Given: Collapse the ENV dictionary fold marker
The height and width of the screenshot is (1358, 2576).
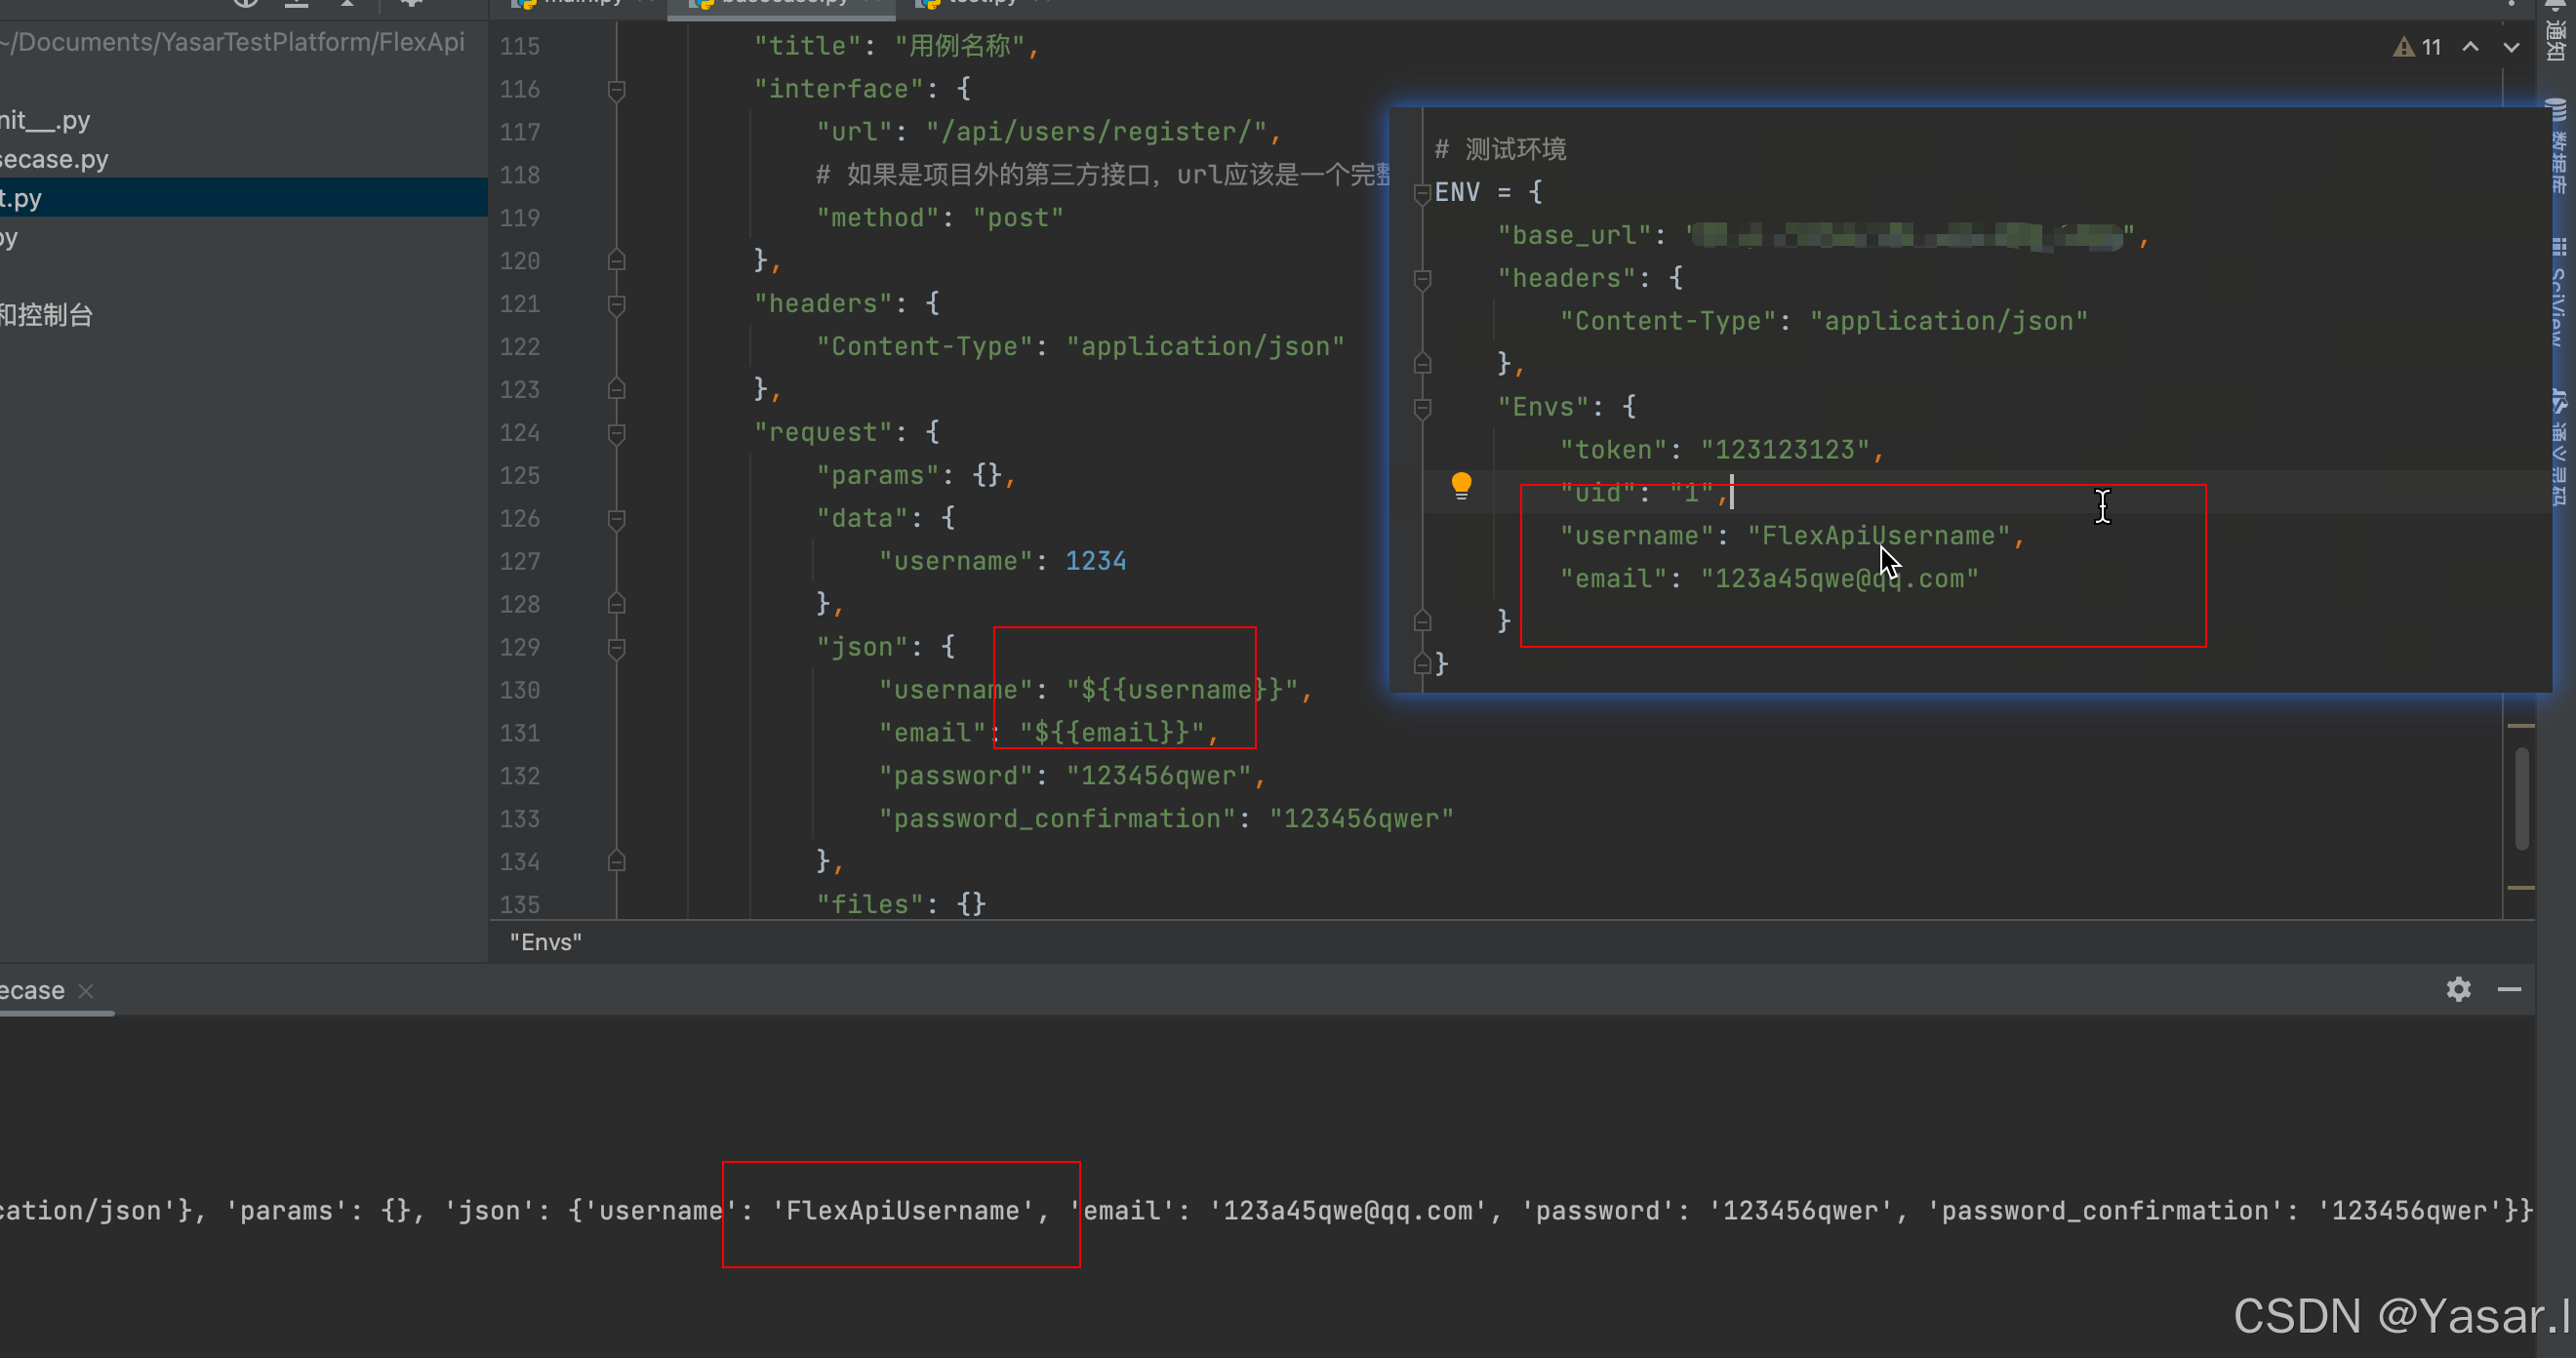Looking at the screenshot, I should click(x=1422, y=193).
